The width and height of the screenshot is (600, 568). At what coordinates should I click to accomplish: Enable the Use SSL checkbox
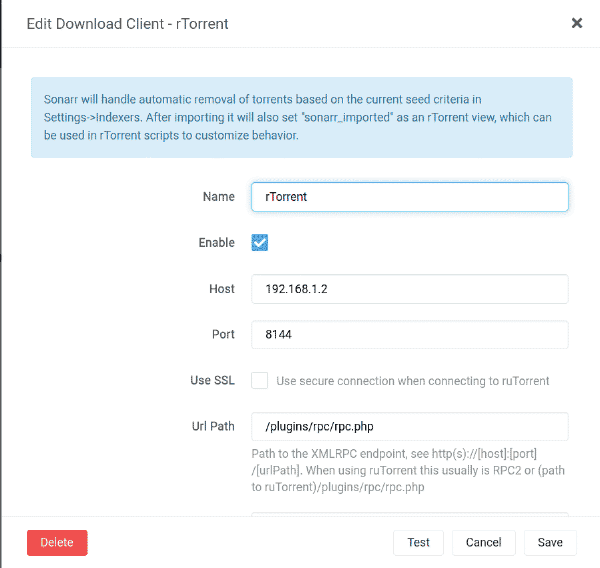(x=259, y=380)
